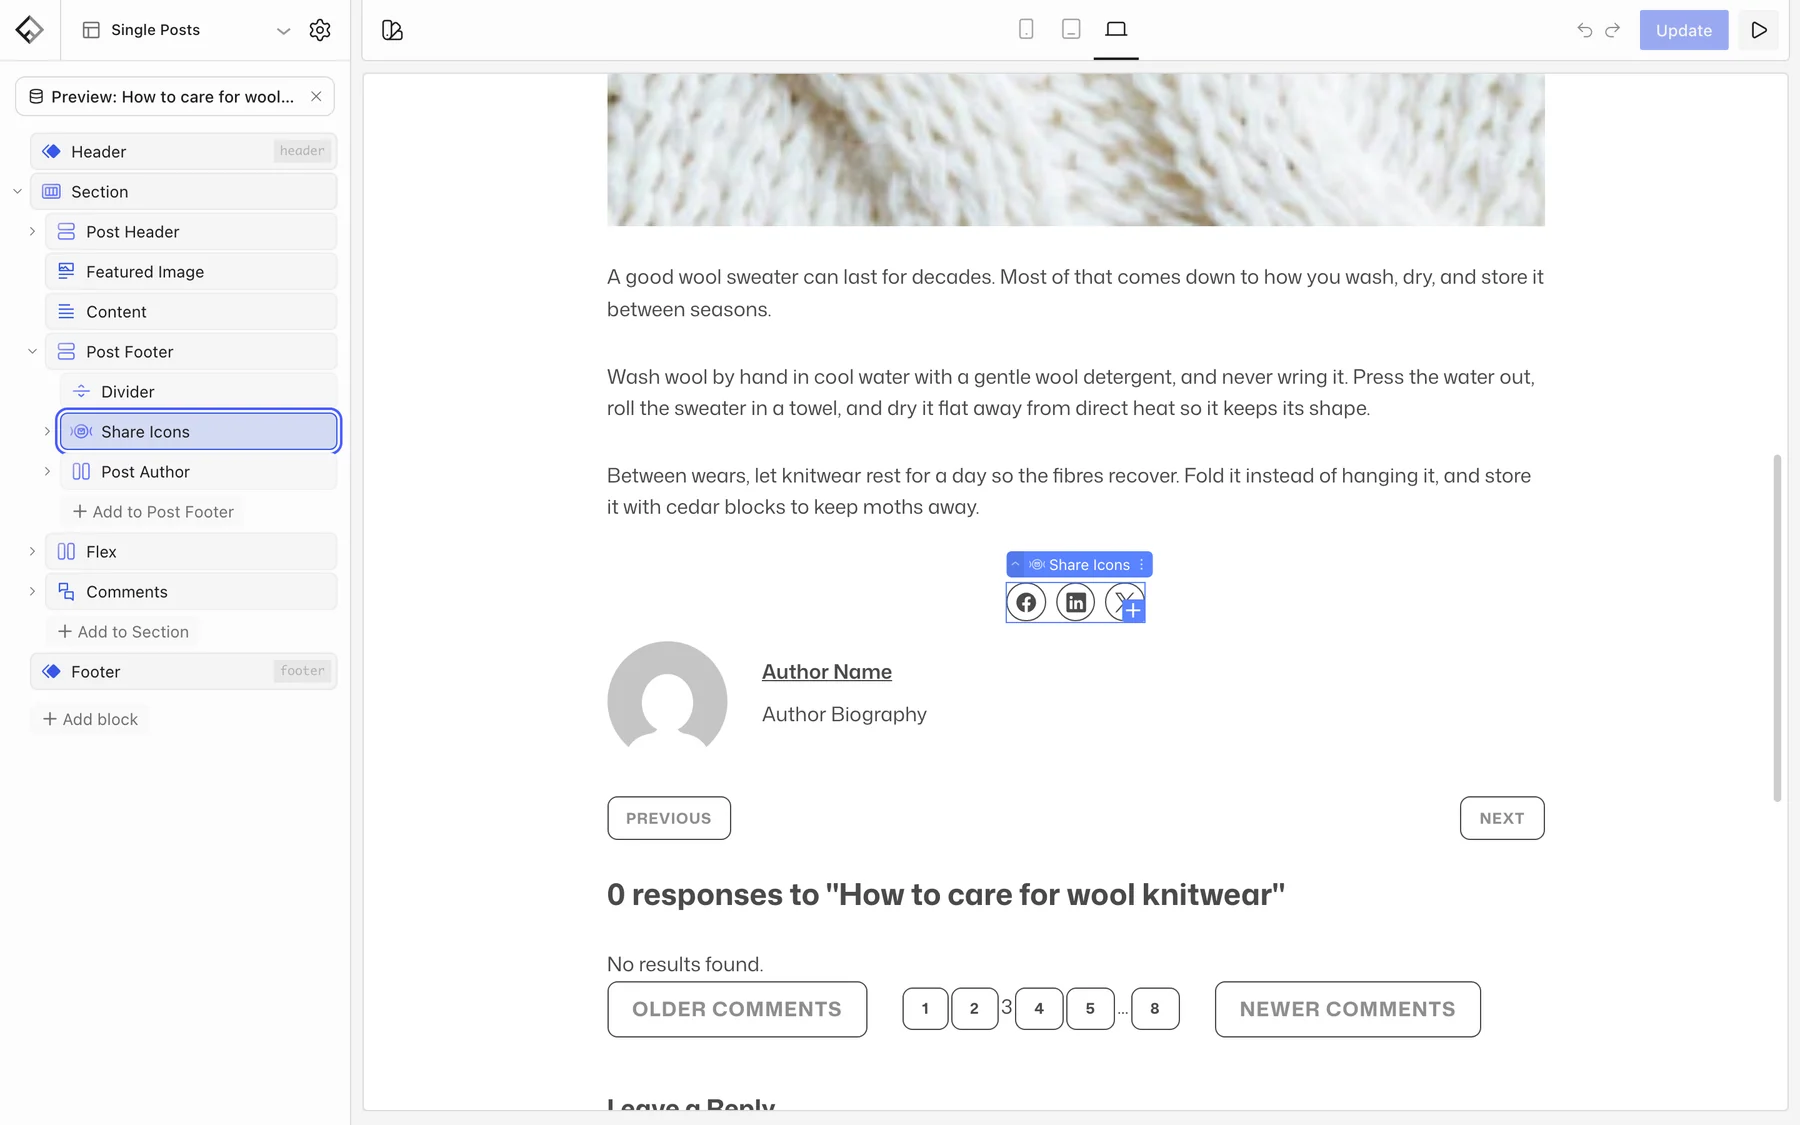
Task: Open the template settings gear icon
Action: tap(320, 30)
